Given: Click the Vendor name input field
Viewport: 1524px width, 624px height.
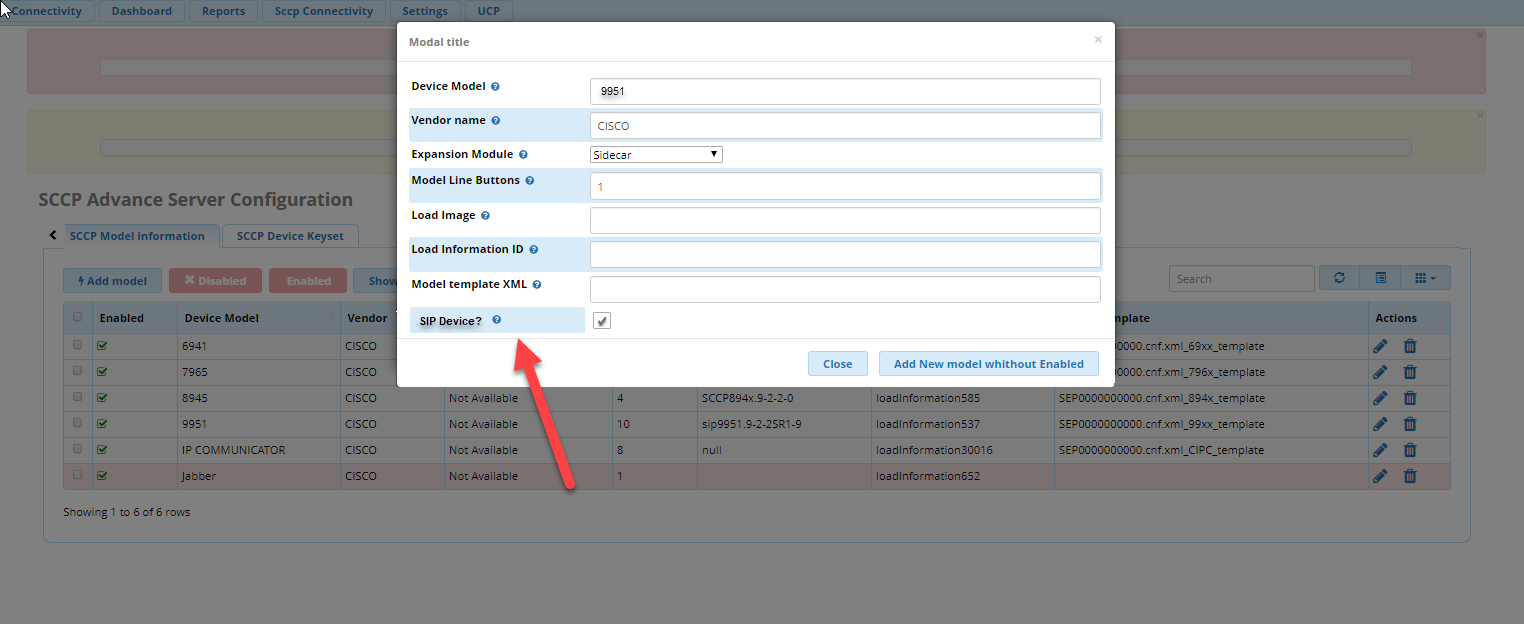Looking at the screenshot, I should point(845,126).
